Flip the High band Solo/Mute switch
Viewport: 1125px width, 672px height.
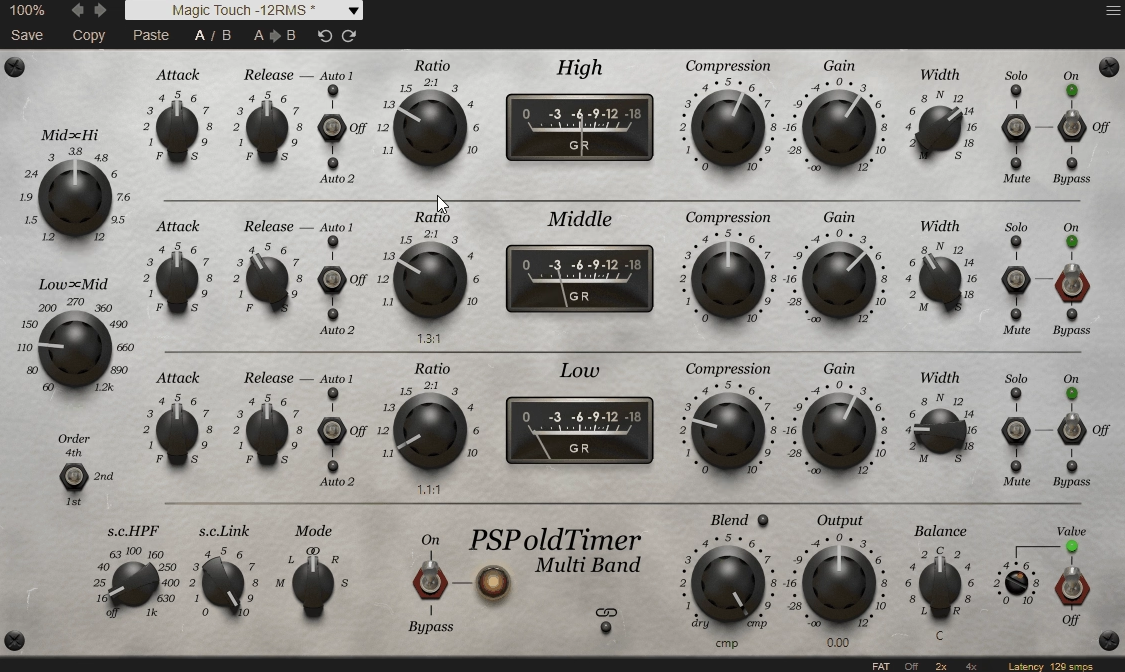click(1016, 128)
